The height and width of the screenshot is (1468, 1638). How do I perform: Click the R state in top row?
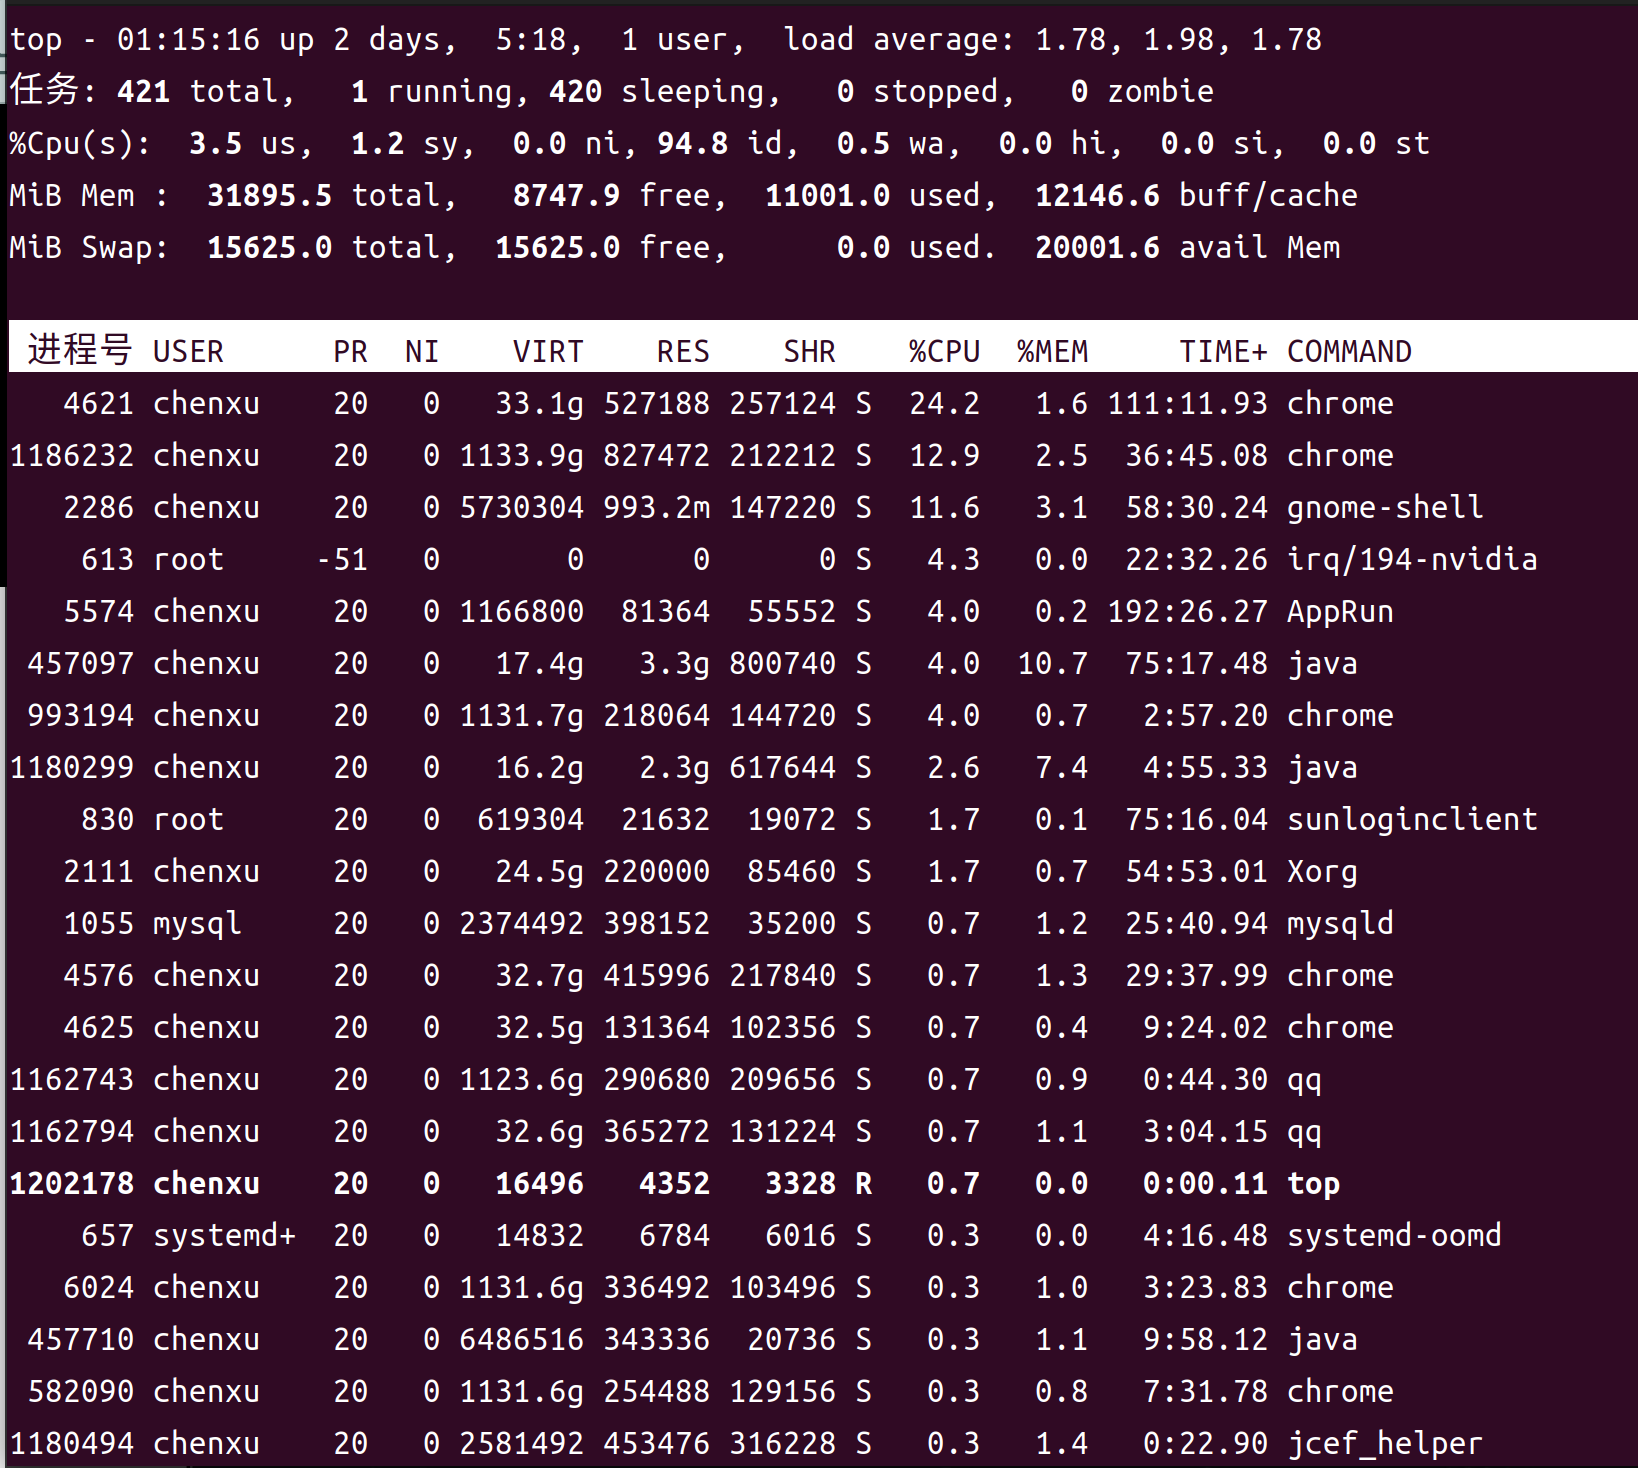tap(863, 1183)
